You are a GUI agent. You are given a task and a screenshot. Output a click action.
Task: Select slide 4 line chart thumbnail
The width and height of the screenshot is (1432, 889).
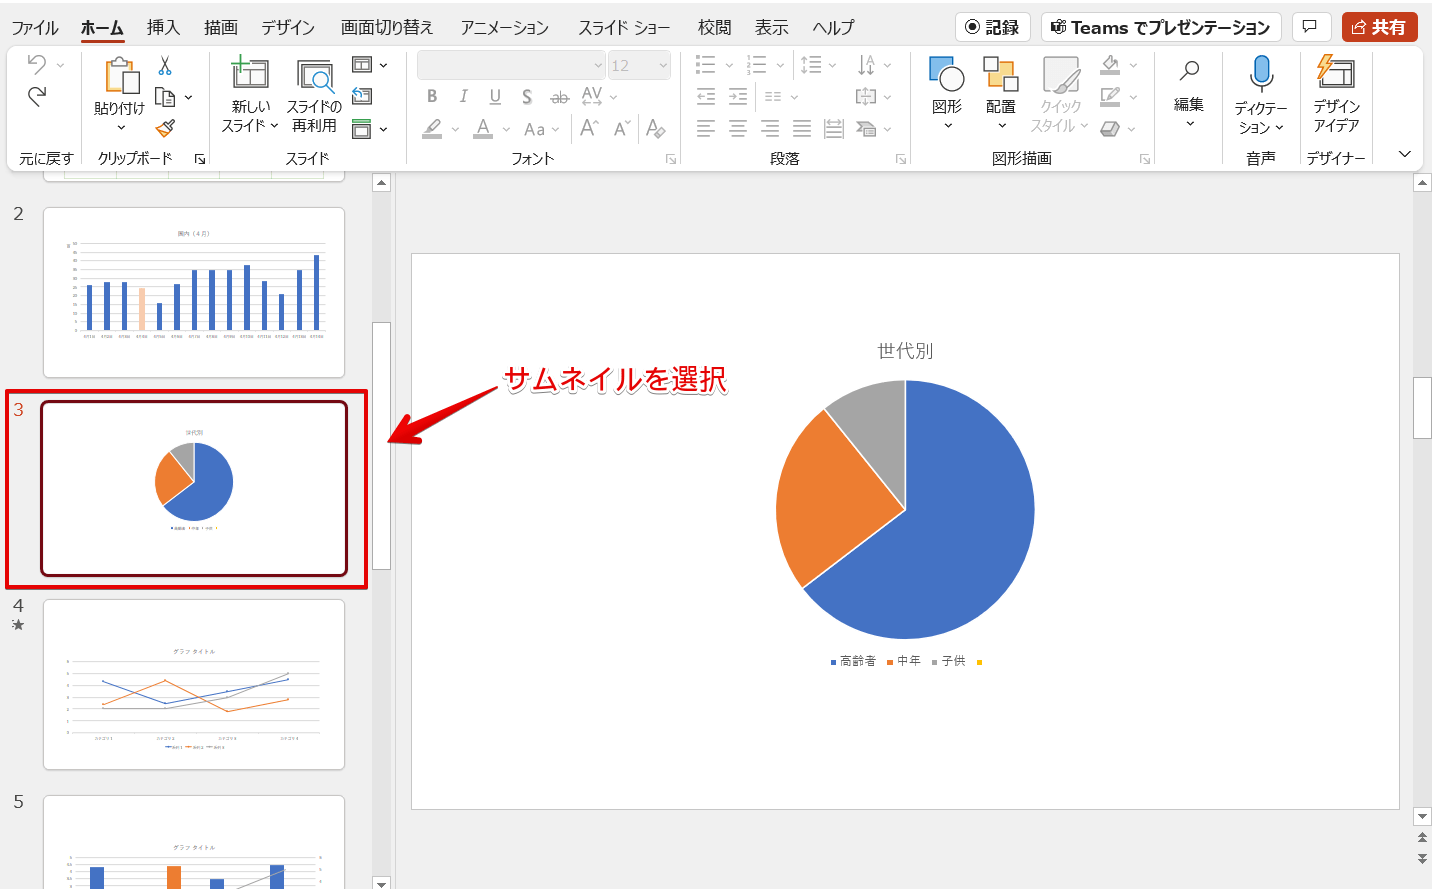click(194, 685)
